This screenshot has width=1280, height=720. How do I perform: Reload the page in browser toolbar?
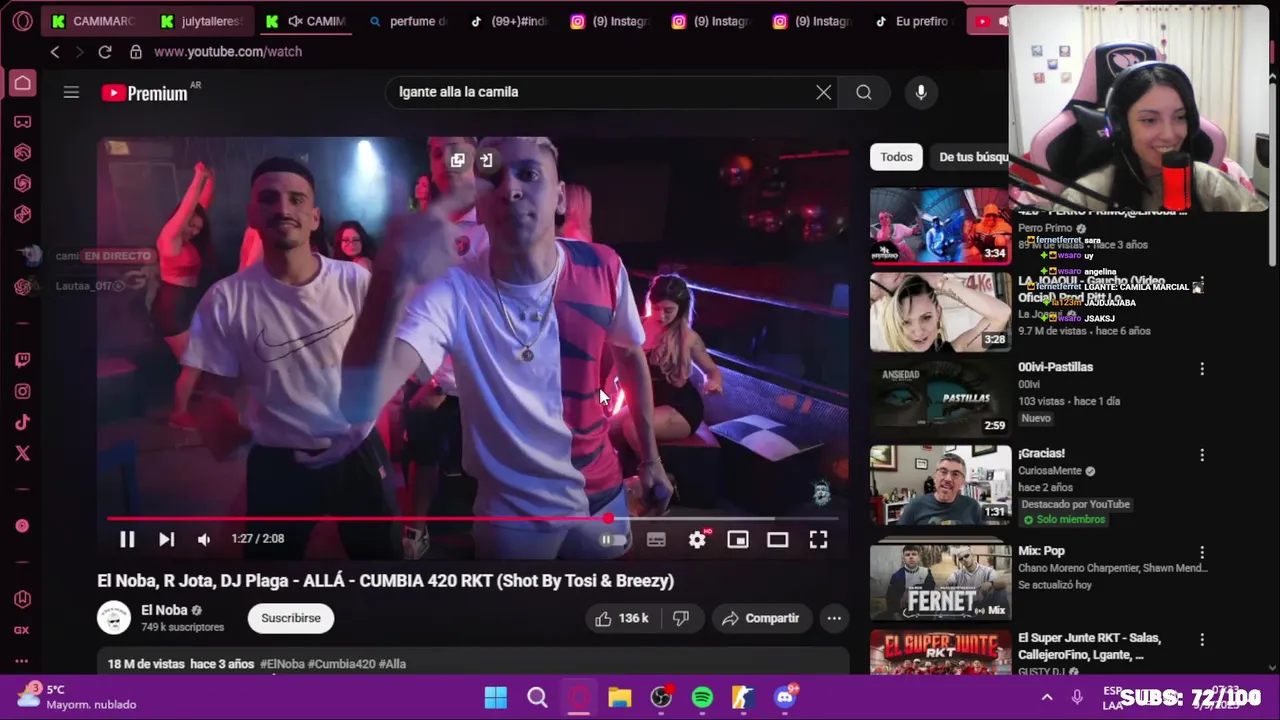coord(104,51)
